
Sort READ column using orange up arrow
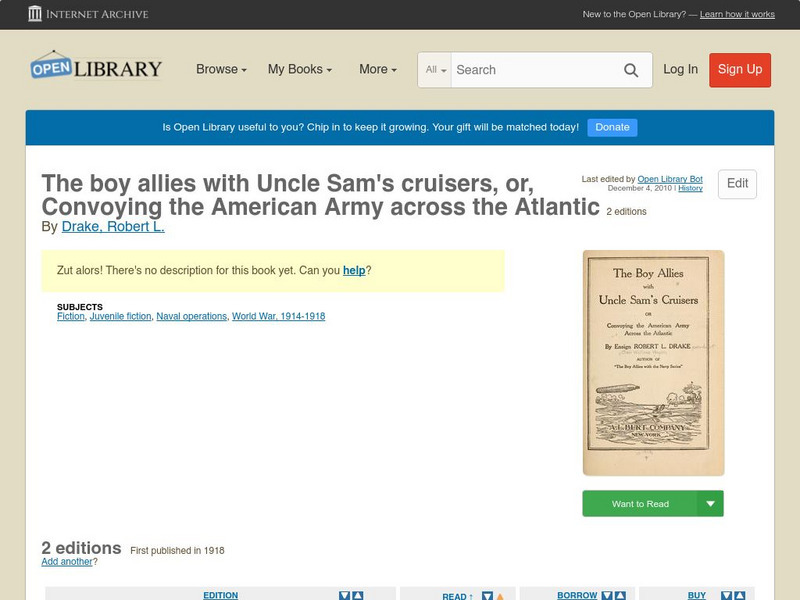tap(500, 595)
